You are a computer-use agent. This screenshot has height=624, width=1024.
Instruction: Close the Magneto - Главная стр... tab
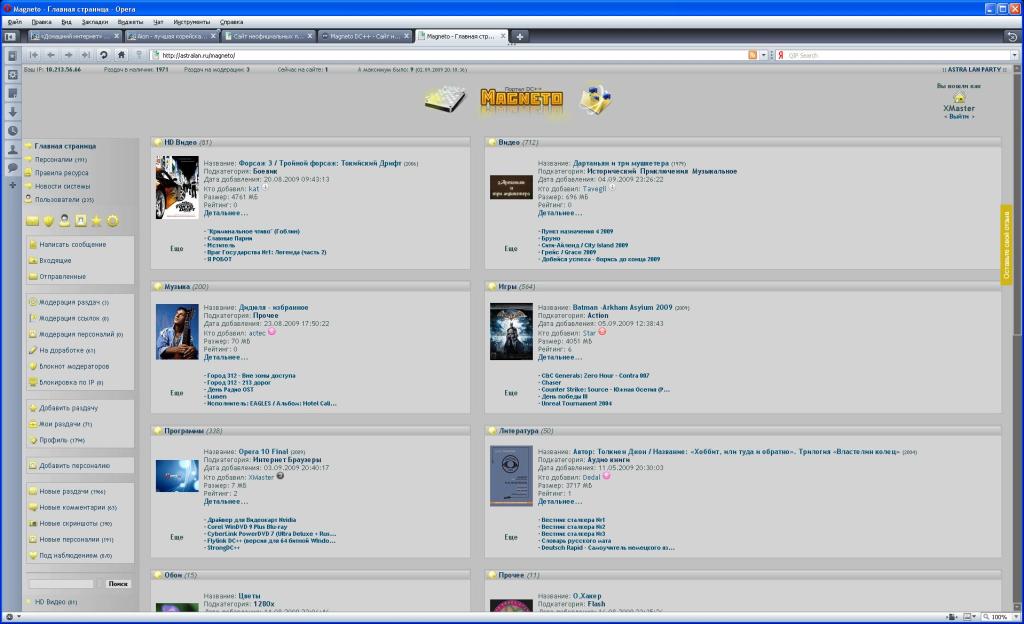tap(503, 37)
